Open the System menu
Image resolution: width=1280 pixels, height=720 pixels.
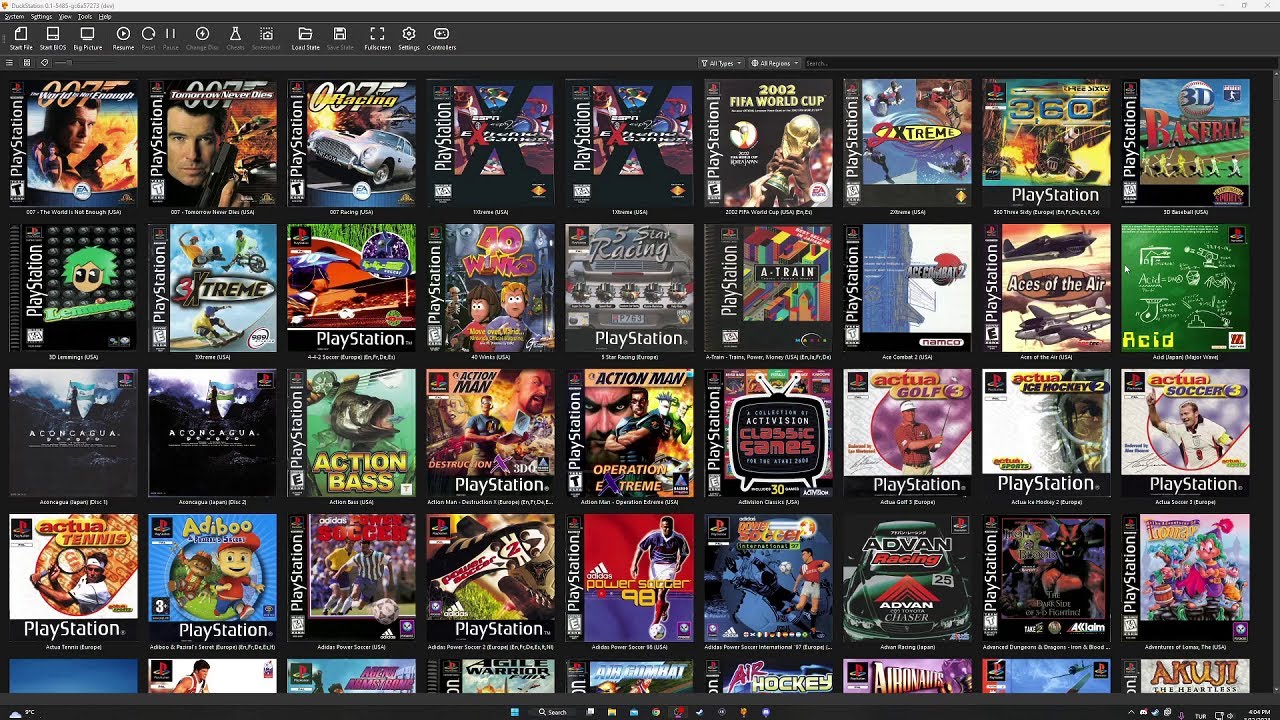[14, 17]
